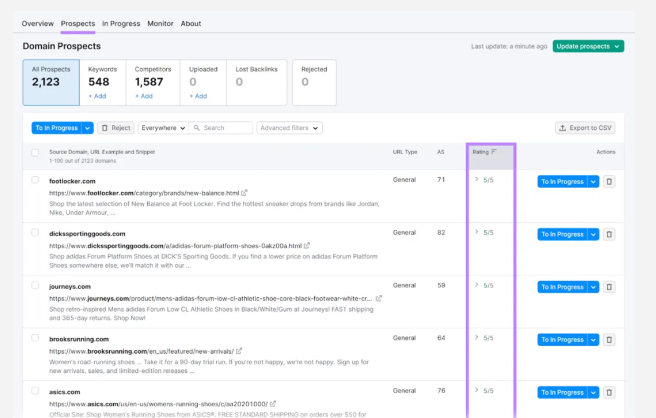Delete asics.com with the trash icon
The height and width of the screenshot is (418, 656).
609,392
